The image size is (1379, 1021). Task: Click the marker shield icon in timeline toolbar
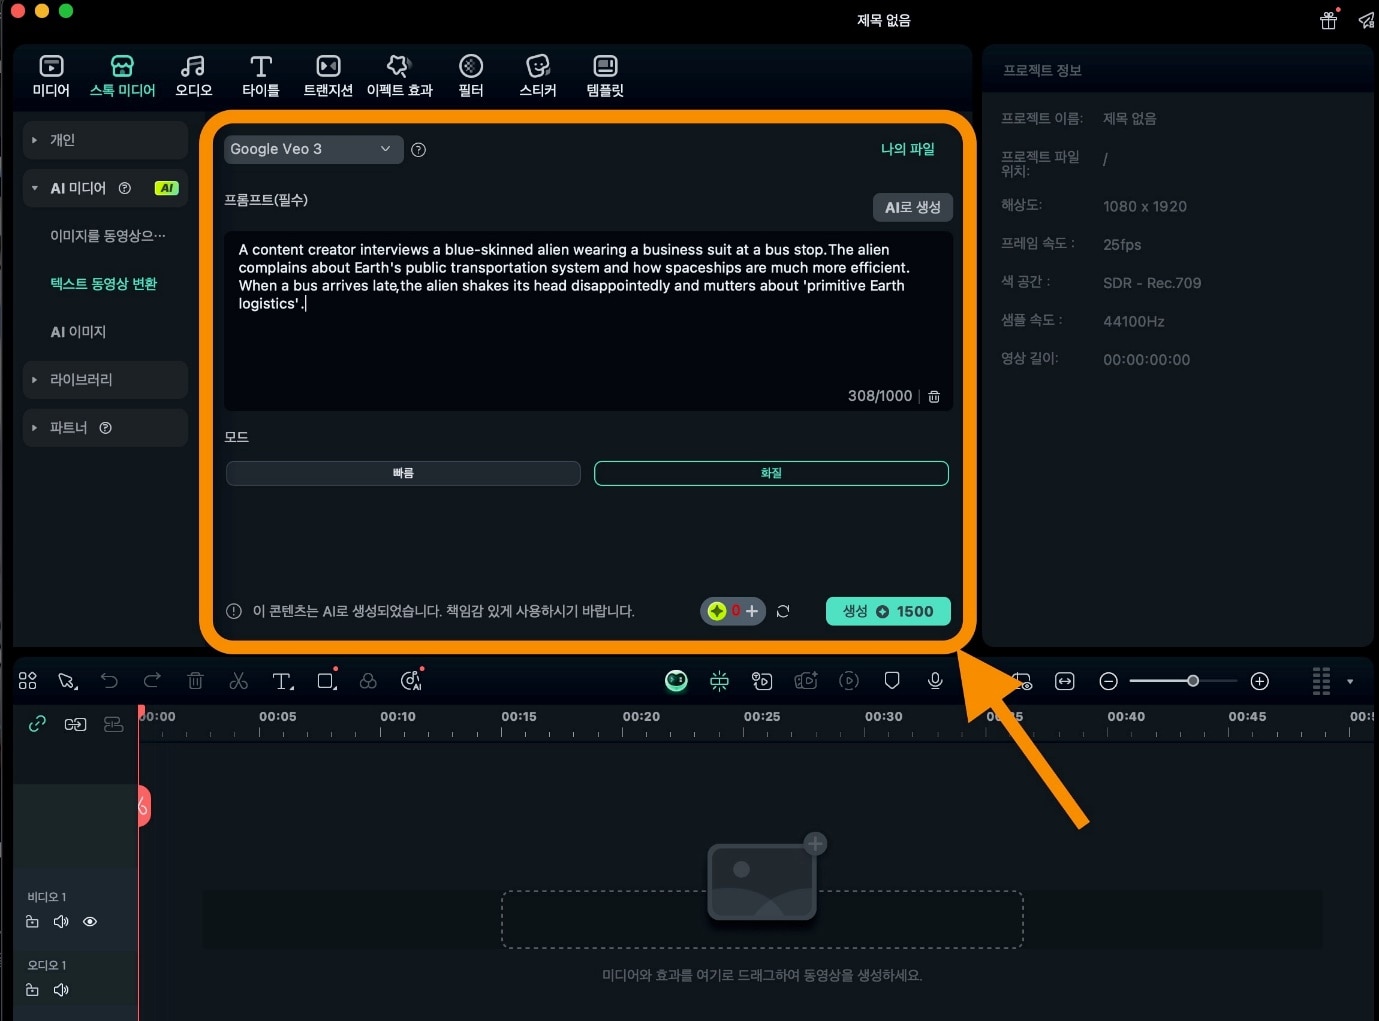tap(892, 681)
